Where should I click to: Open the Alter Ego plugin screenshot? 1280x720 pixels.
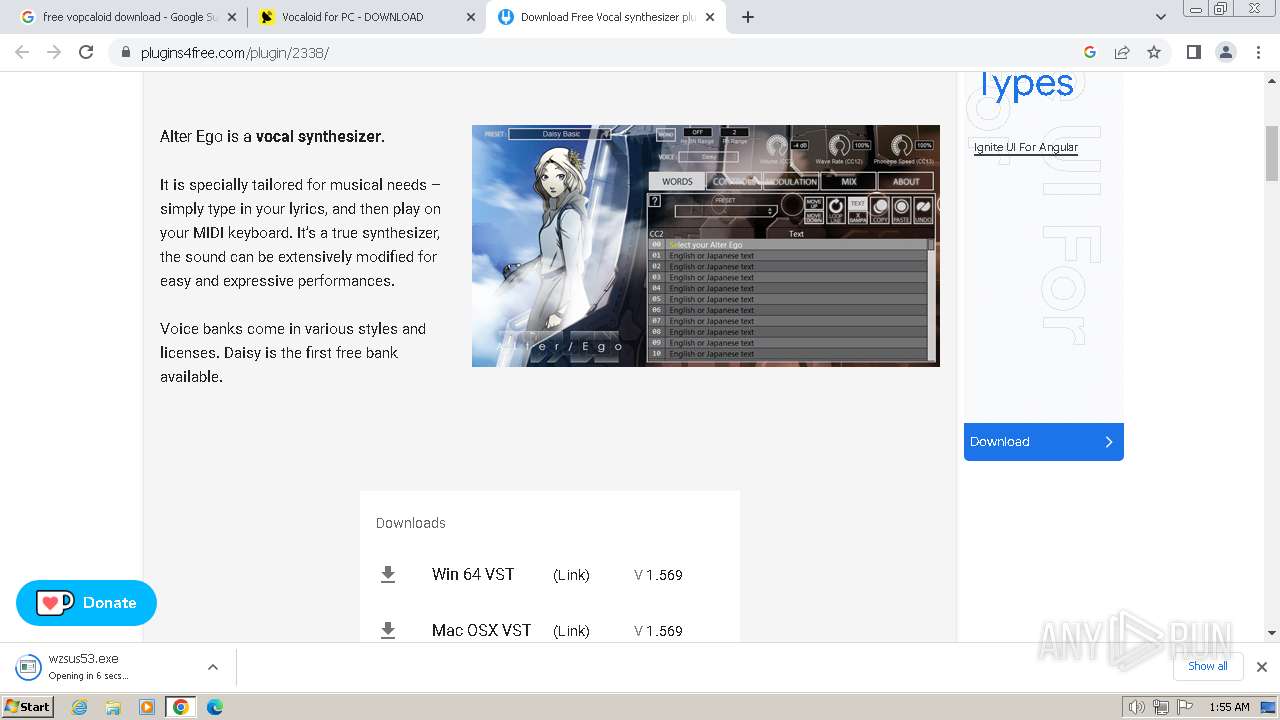pyautogui.click(x=705, y=245)
